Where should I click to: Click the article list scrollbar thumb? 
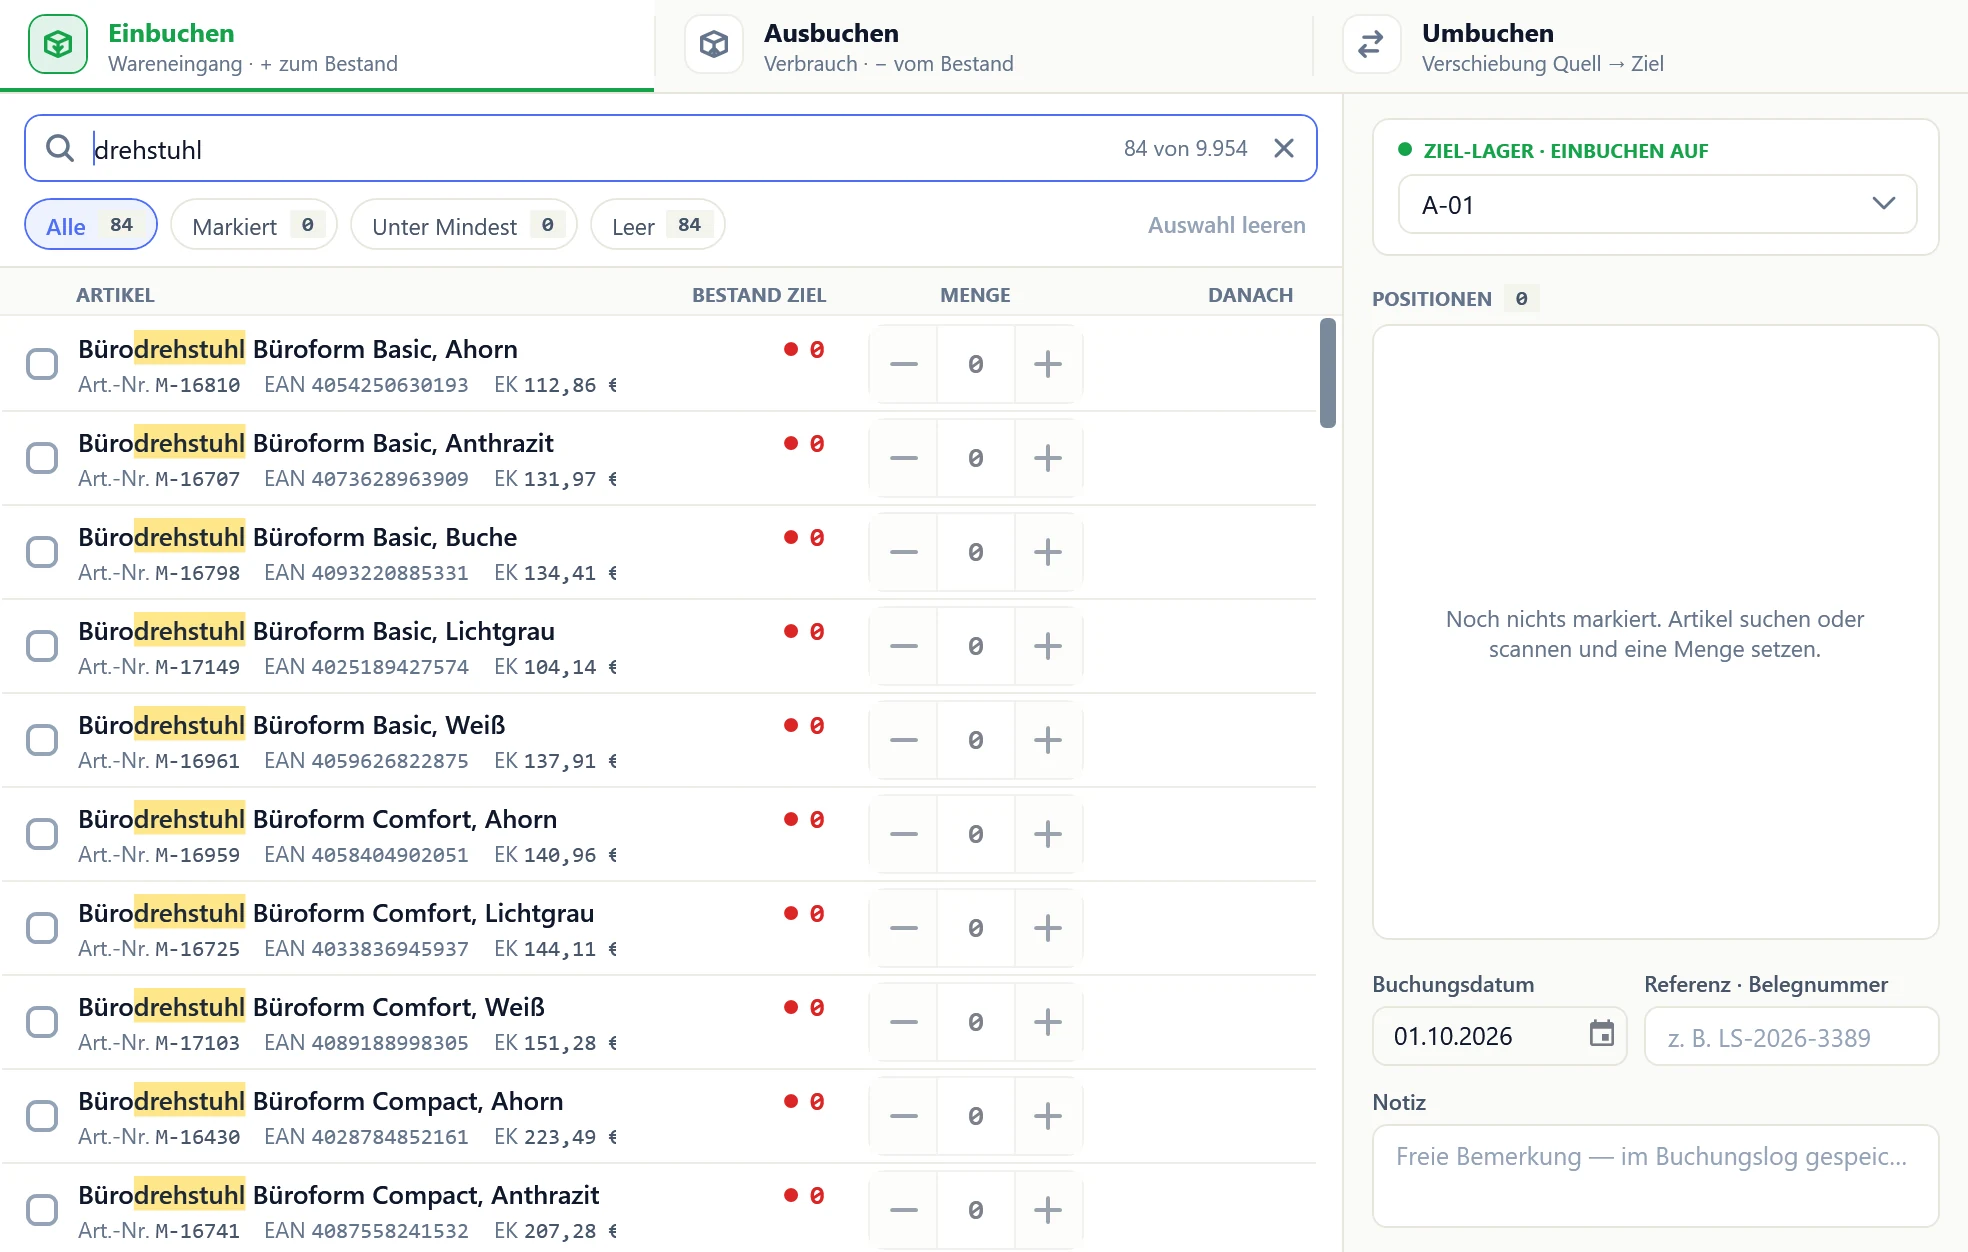click(1328, 373)
